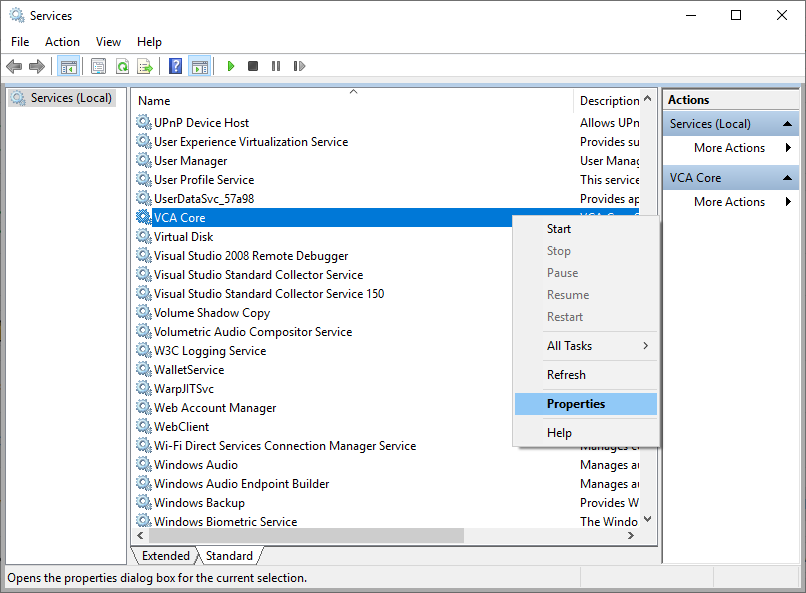The image size is (806, 593).
Task: Switch to the Extended tab
Action: (166, 556)
